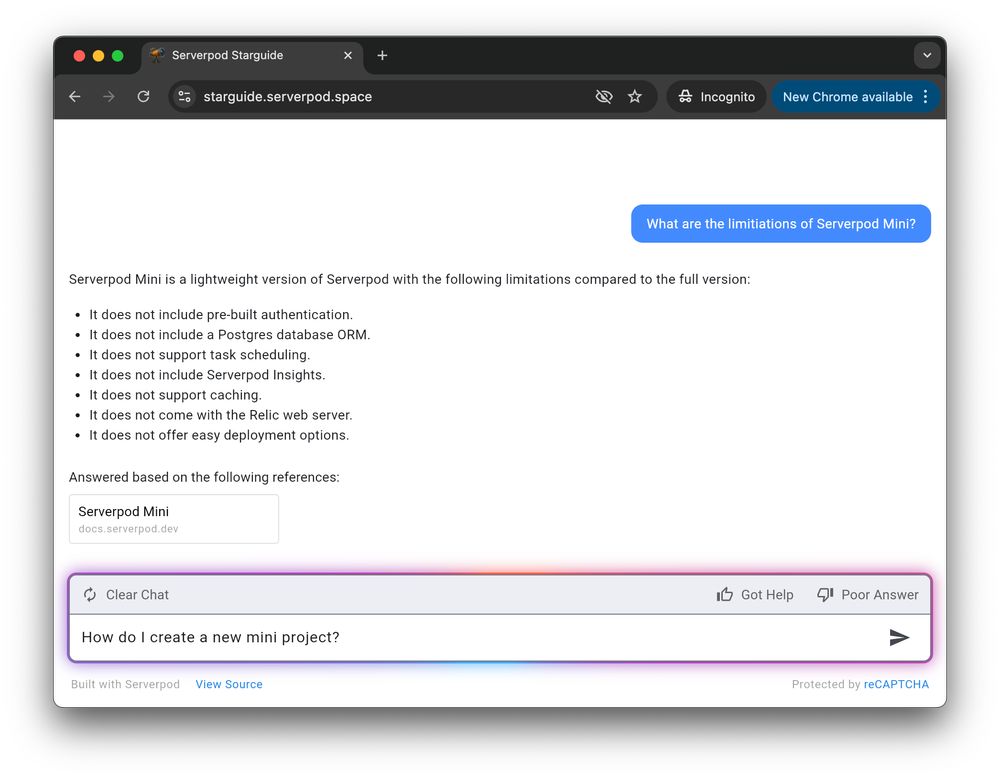Viewport: 1000px width, 778px height.
Task: Click 'It does not include pre-built authentication.'
Action: (x=221, y=314)
